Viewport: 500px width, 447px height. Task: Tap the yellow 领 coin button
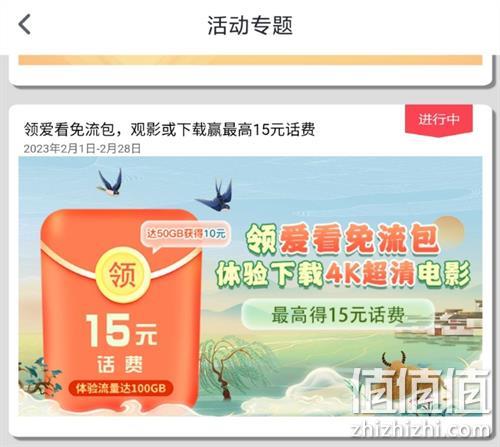click(123, 274)
